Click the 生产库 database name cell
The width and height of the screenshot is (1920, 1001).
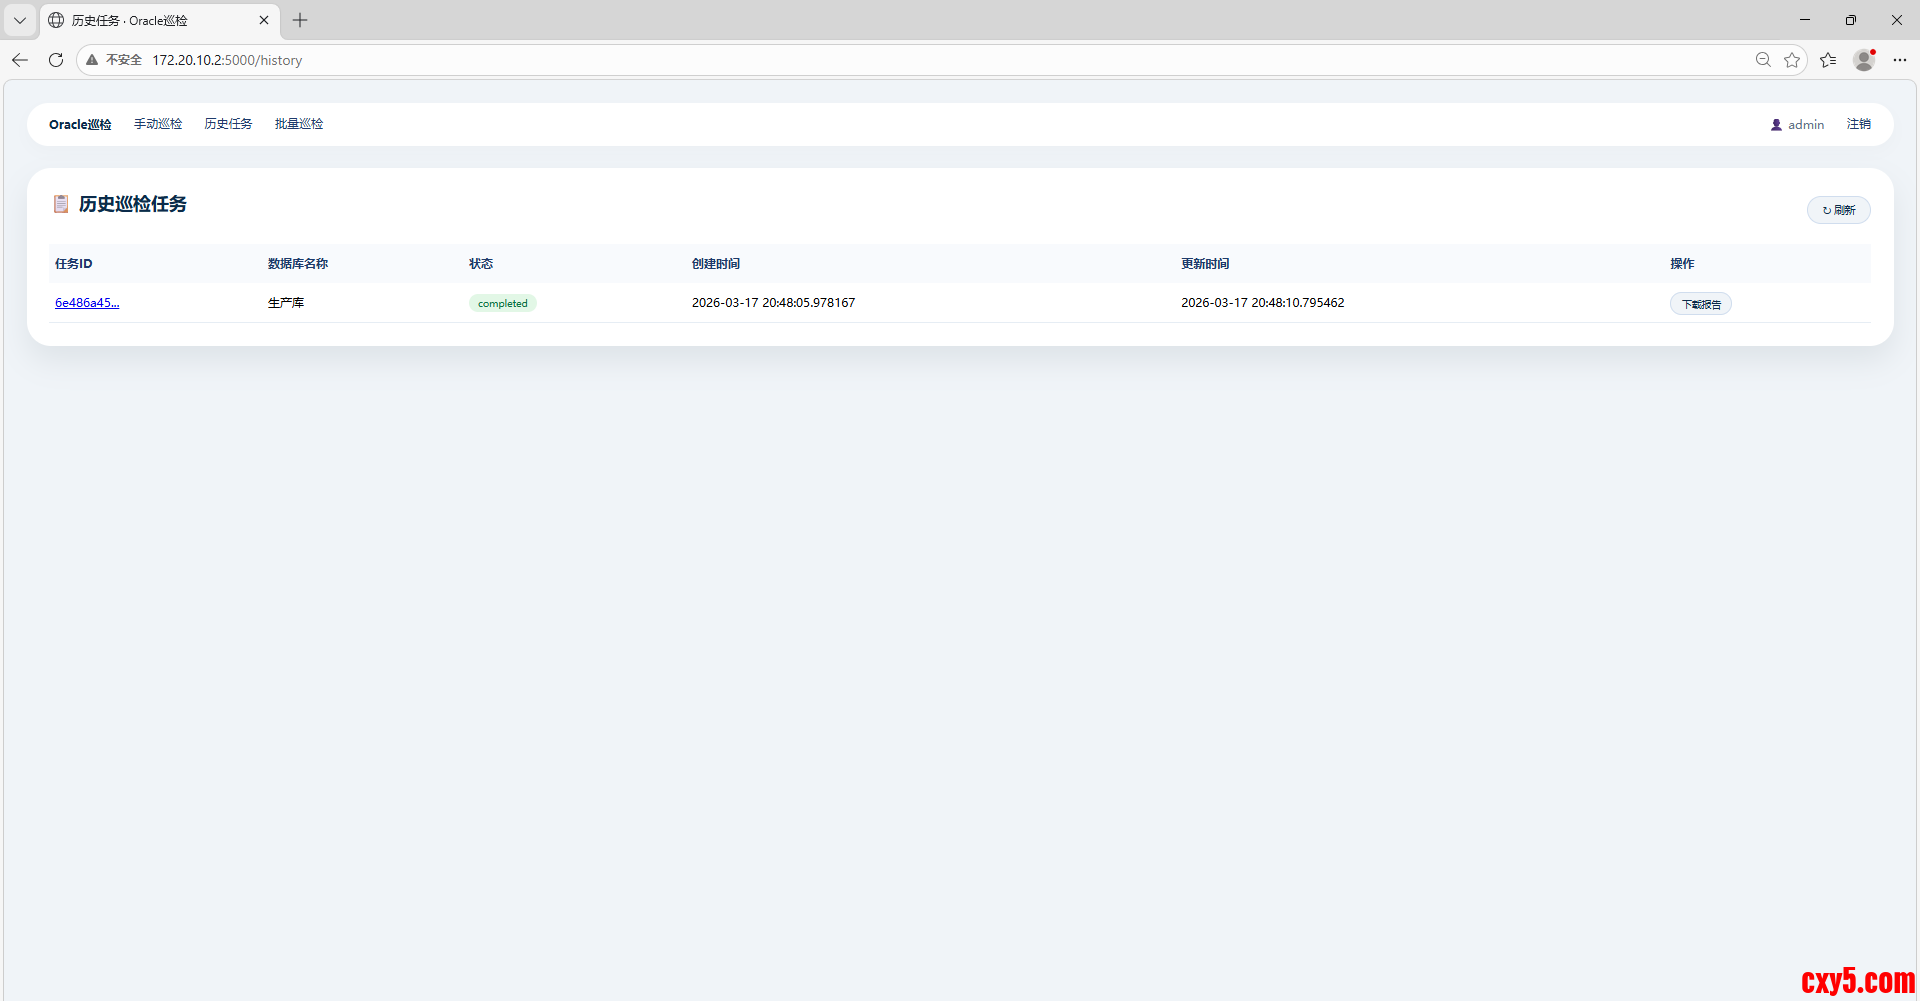click(x=286, y=303)
